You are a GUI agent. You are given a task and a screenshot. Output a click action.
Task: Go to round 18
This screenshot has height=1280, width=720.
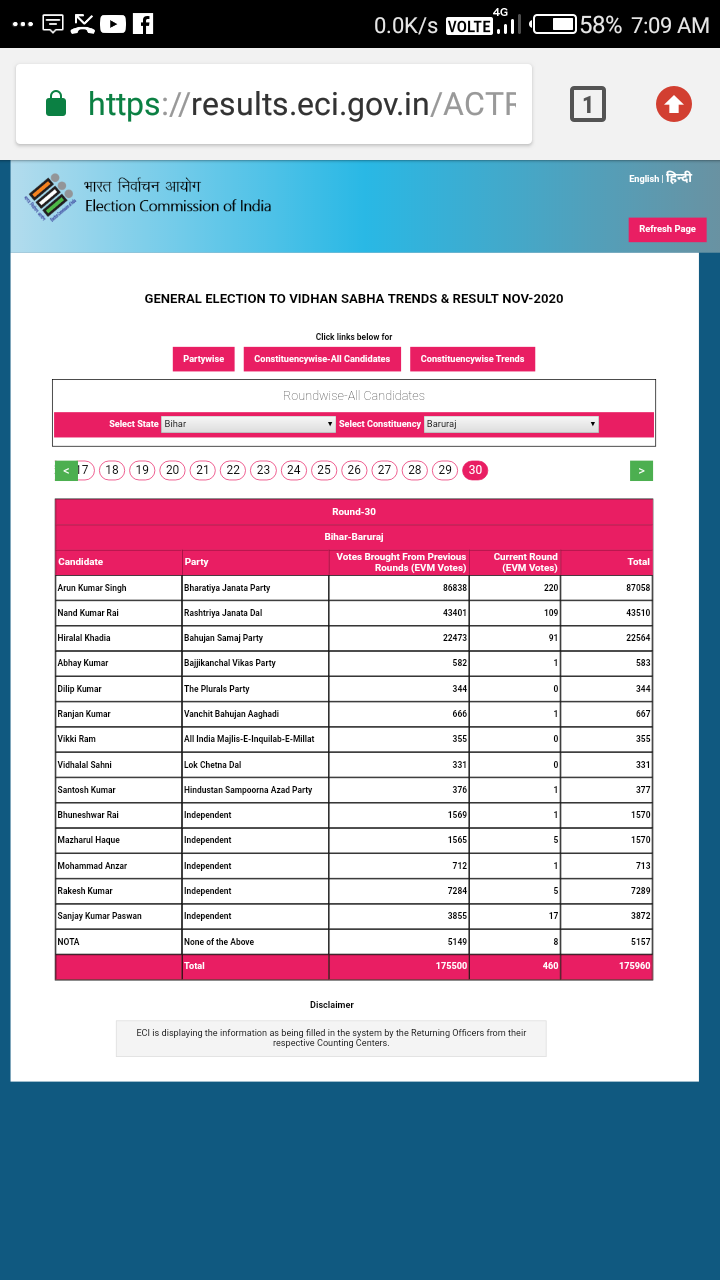112,470
